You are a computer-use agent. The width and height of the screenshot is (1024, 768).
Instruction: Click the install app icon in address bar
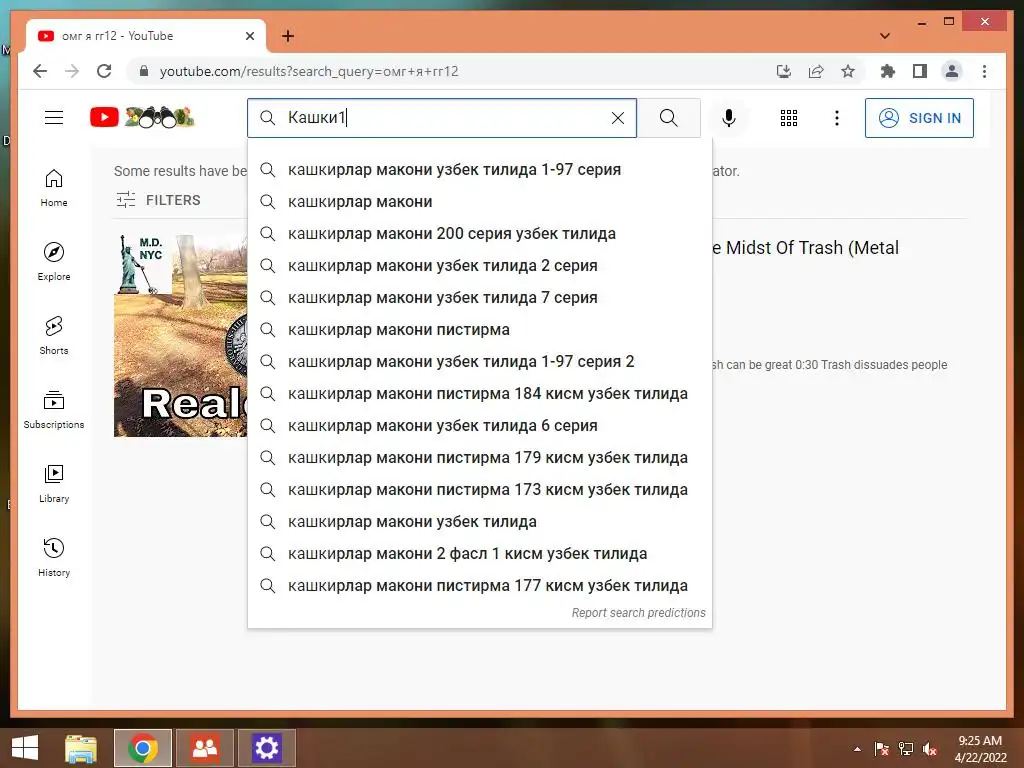pyautogui.click(x=784, y=71)
